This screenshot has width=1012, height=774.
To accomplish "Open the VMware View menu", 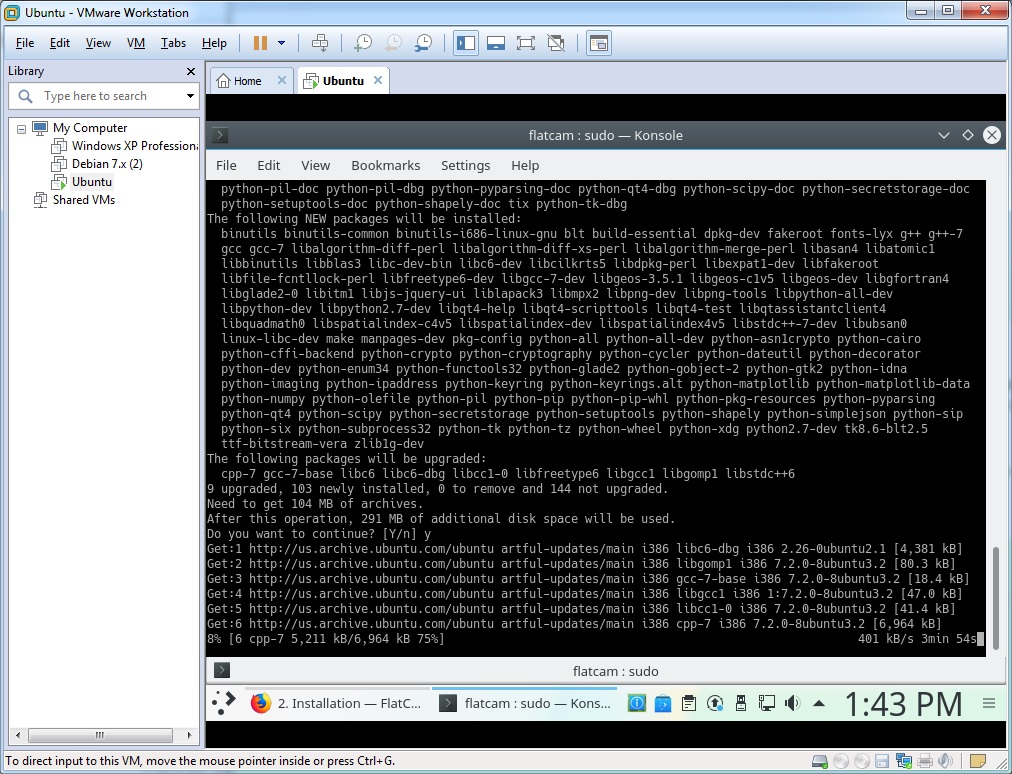I will [x=98, y=43].
